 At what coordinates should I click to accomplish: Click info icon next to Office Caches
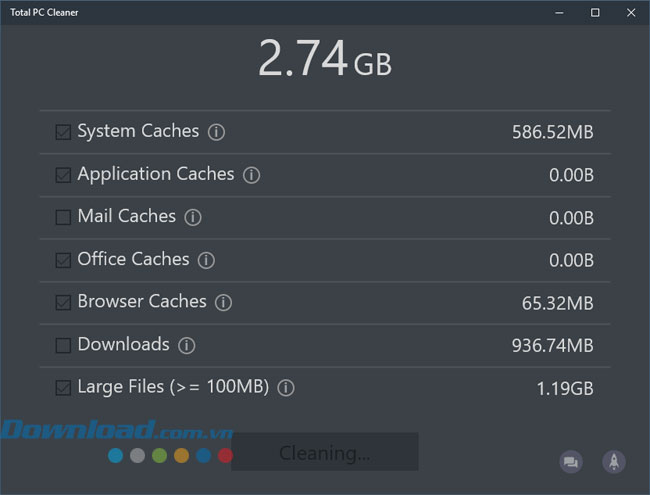click(206, 260)
